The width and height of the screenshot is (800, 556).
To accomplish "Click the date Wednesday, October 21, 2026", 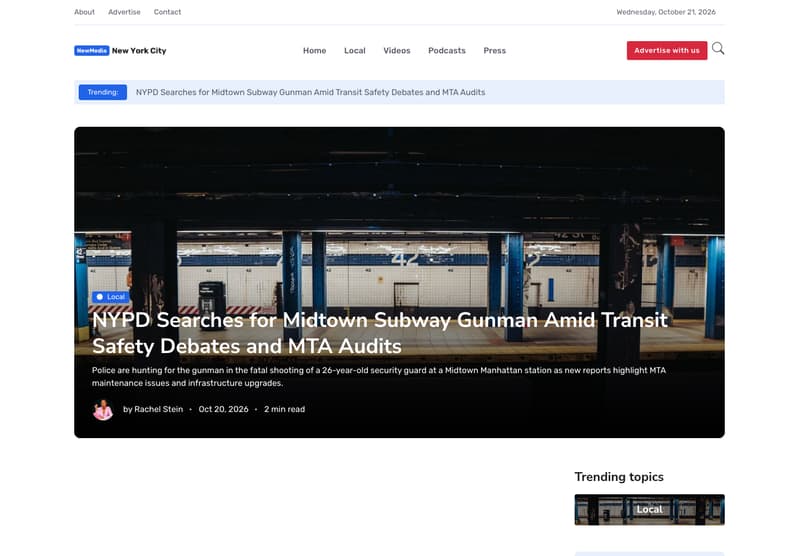I will (666, 12).
